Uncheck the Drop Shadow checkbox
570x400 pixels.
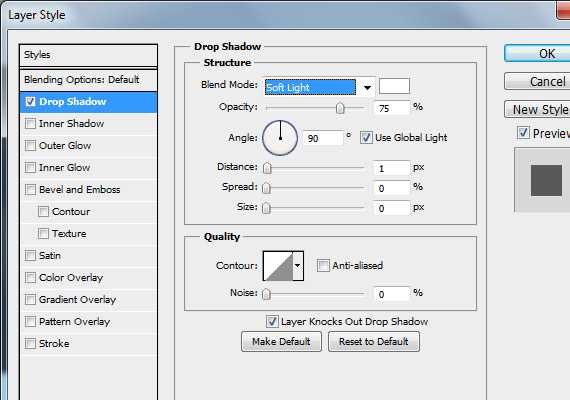[x=30, y=102]
